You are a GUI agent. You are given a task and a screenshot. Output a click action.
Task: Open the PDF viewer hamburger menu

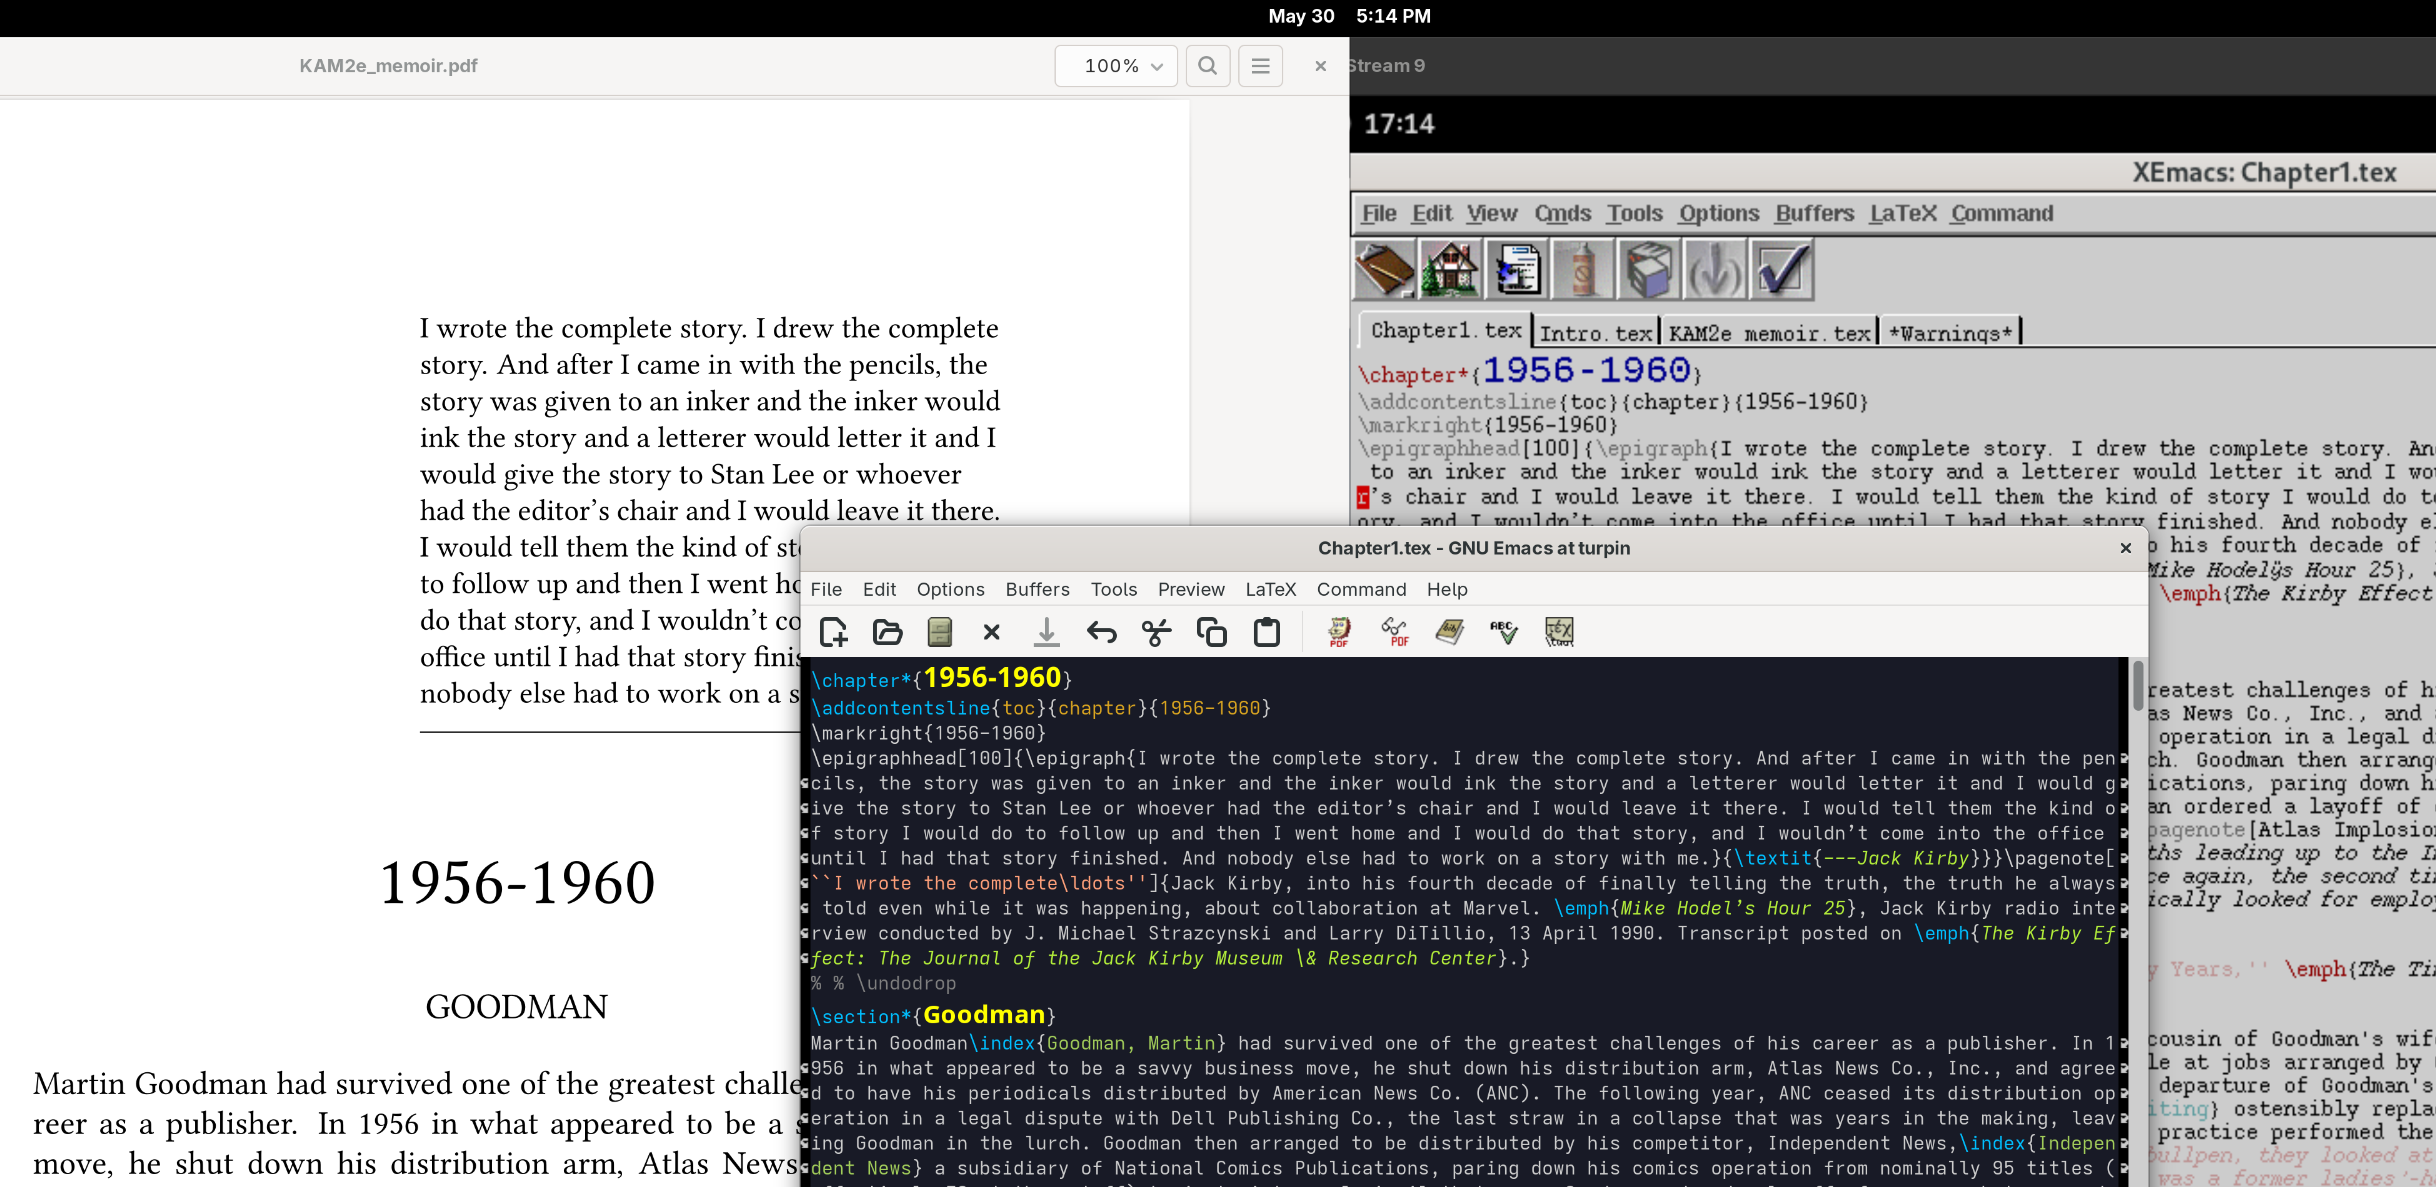[1261, 66]
